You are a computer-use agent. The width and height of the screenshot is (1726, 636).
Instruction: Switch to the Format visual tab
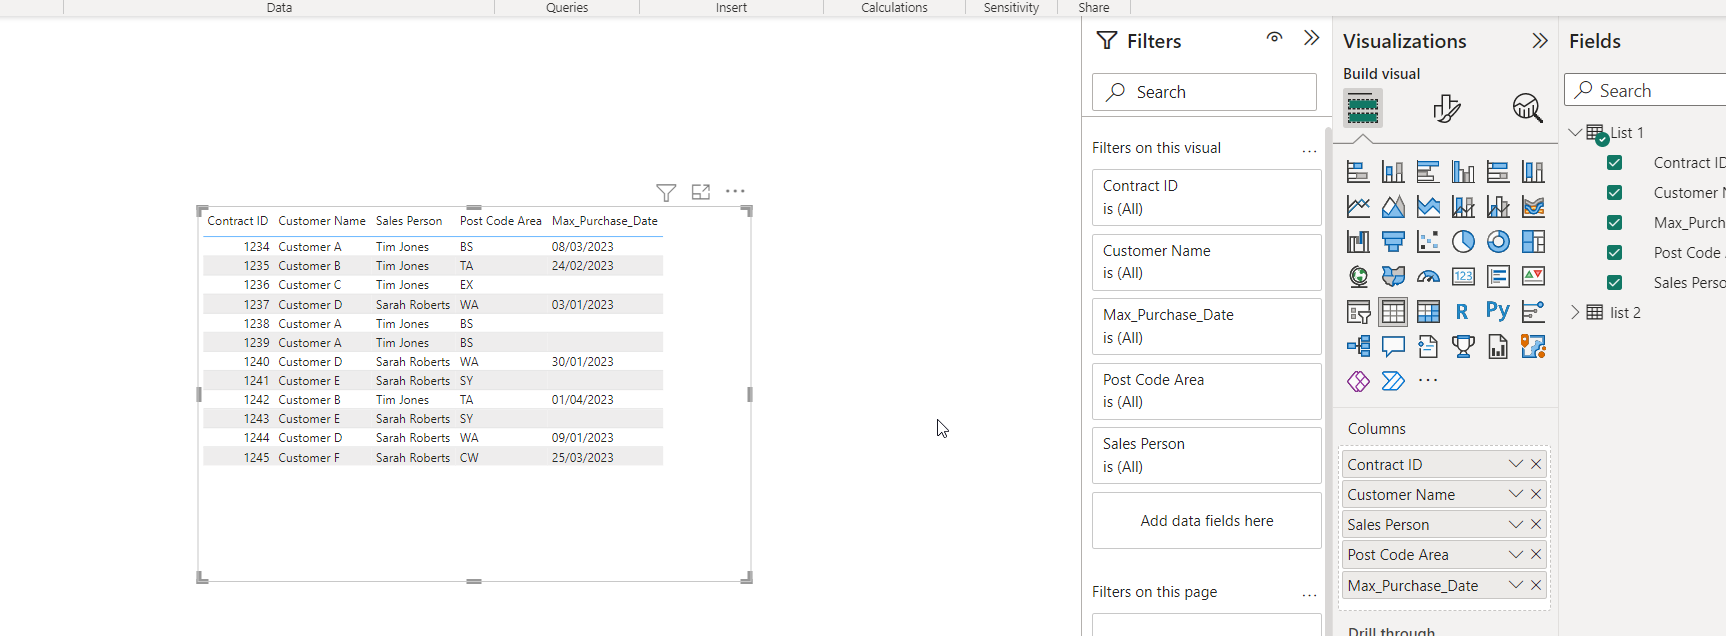[1446, 108]
